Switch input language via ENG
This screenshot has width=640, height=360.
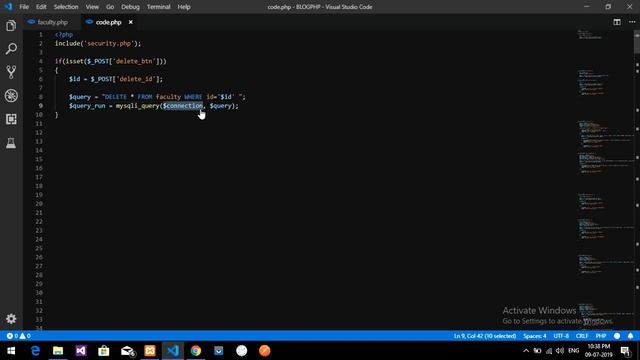(x=573, y=351)
